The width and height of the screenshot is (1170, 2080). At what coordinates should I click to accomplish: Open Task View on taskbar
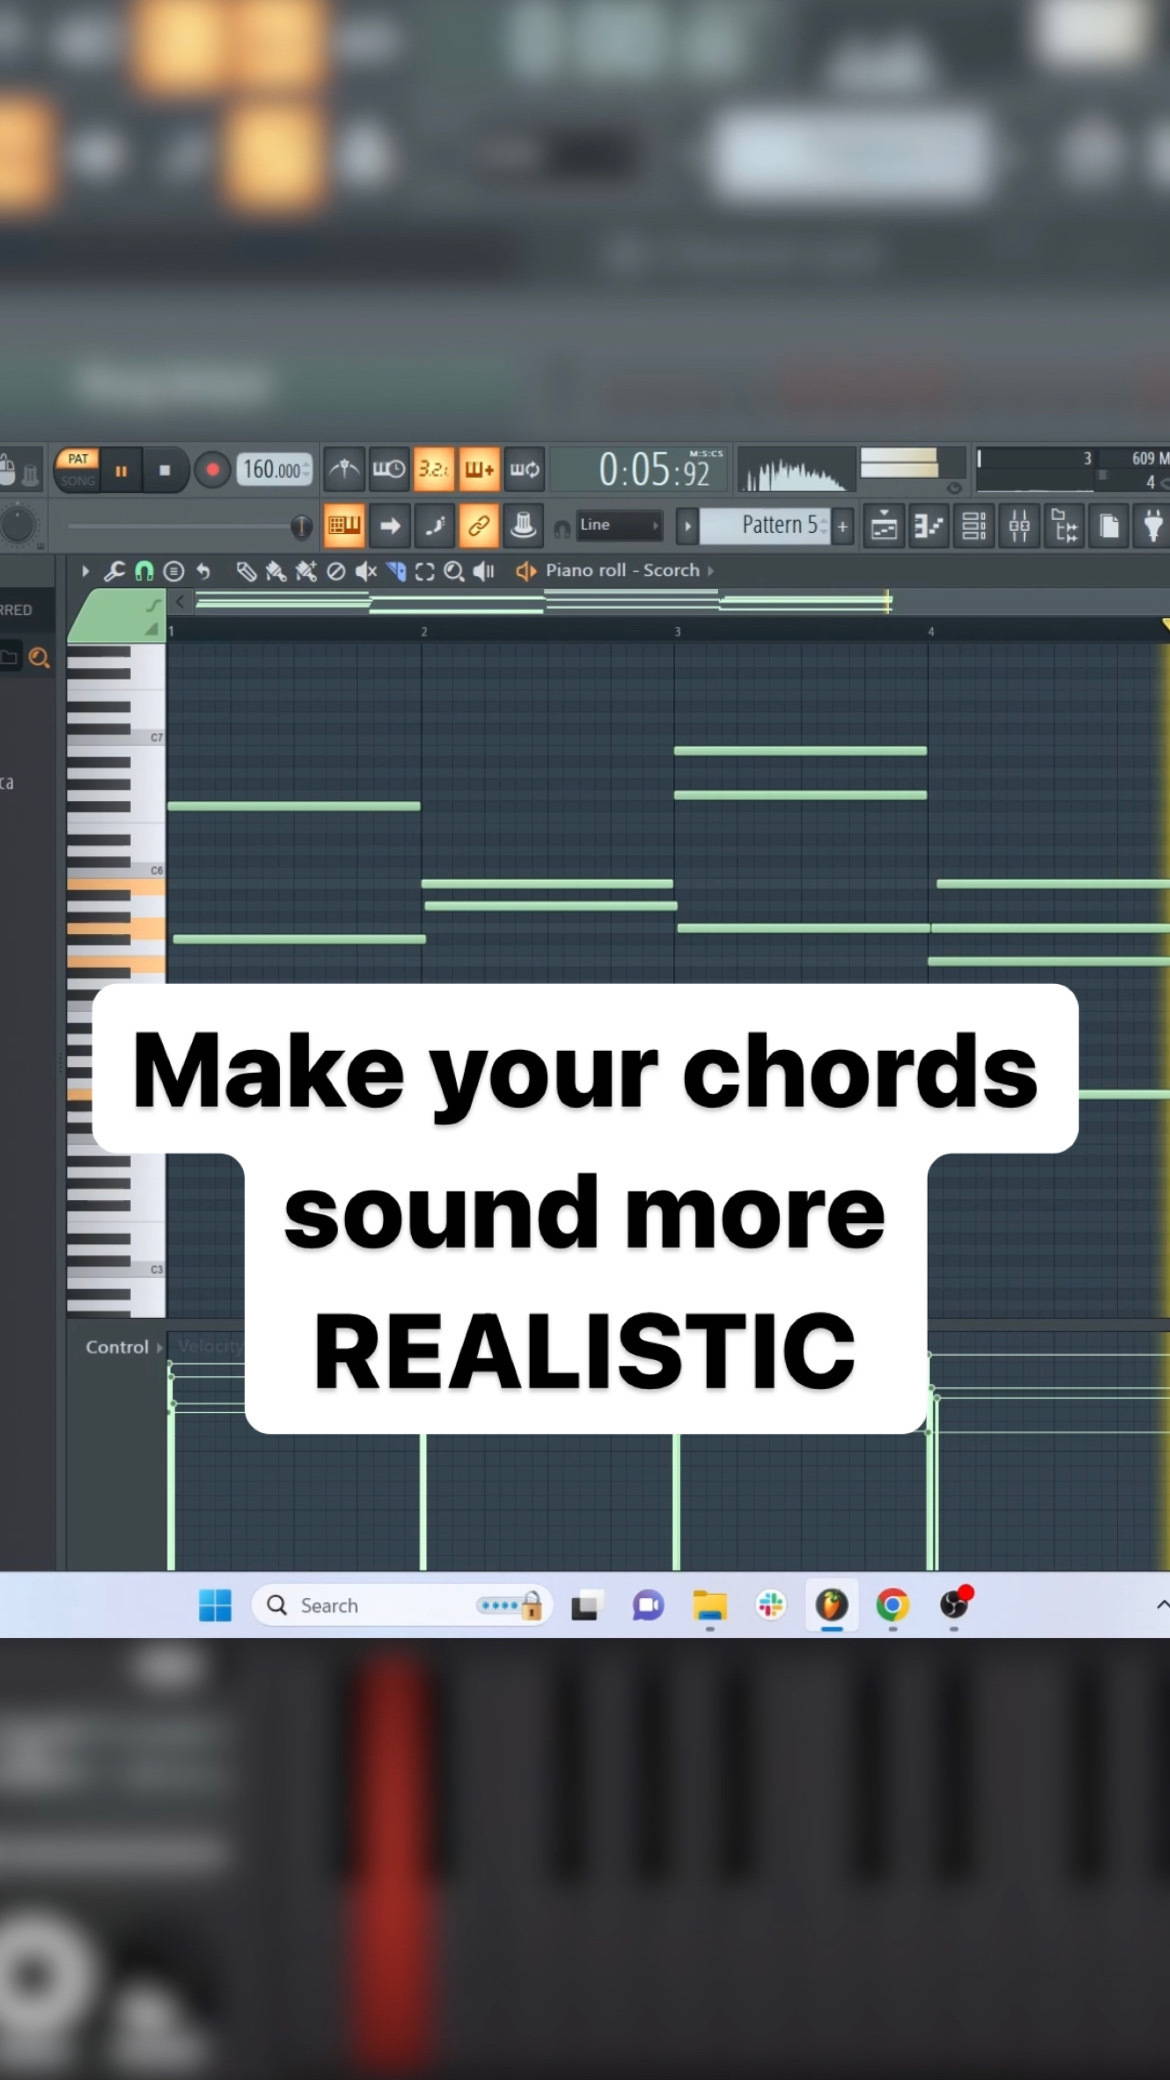(586, 1605)
